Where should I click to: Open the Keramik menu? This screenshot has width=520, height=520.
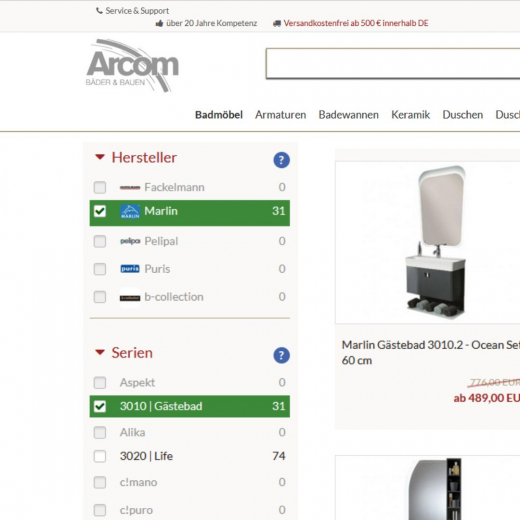pos(410,115)
